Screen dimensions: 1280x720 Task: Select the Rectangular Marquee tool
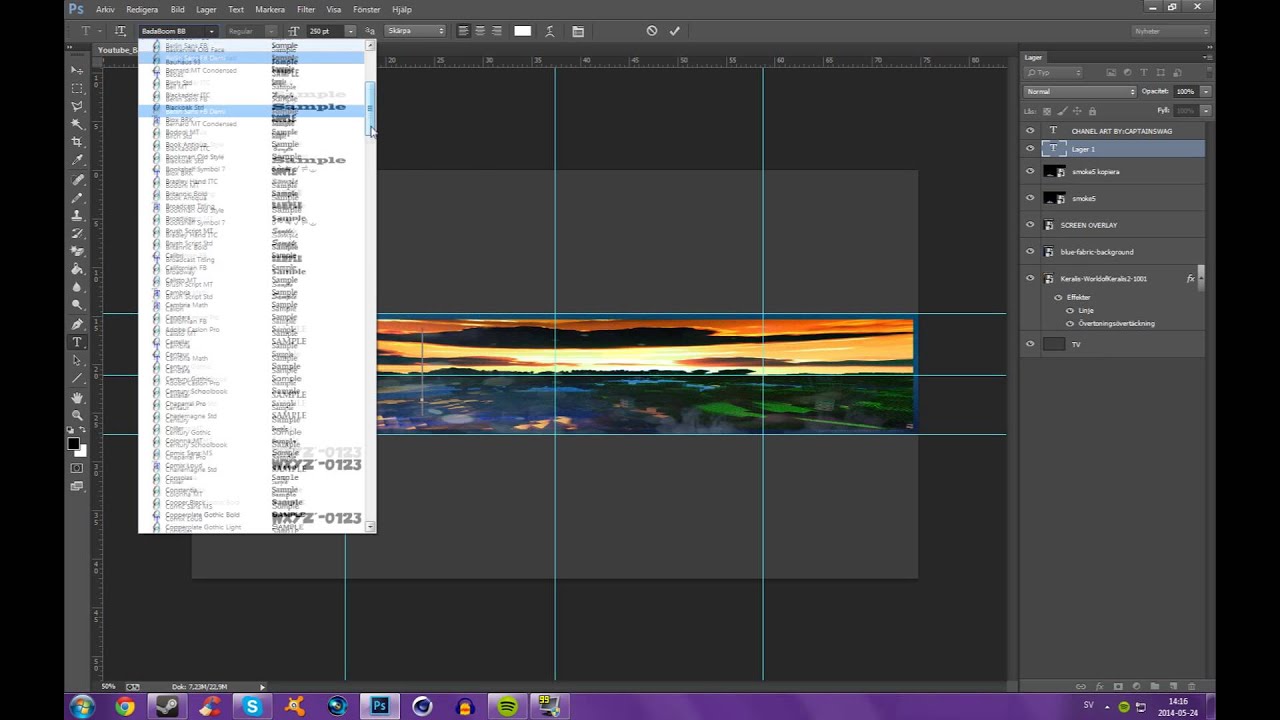coord(77,89)
